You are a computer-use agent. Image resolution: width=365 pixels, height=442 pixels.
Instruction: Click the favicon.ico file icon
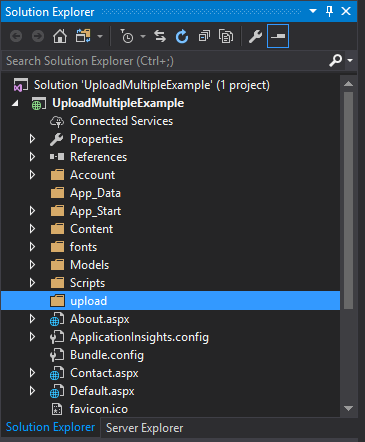click(57, 409)
